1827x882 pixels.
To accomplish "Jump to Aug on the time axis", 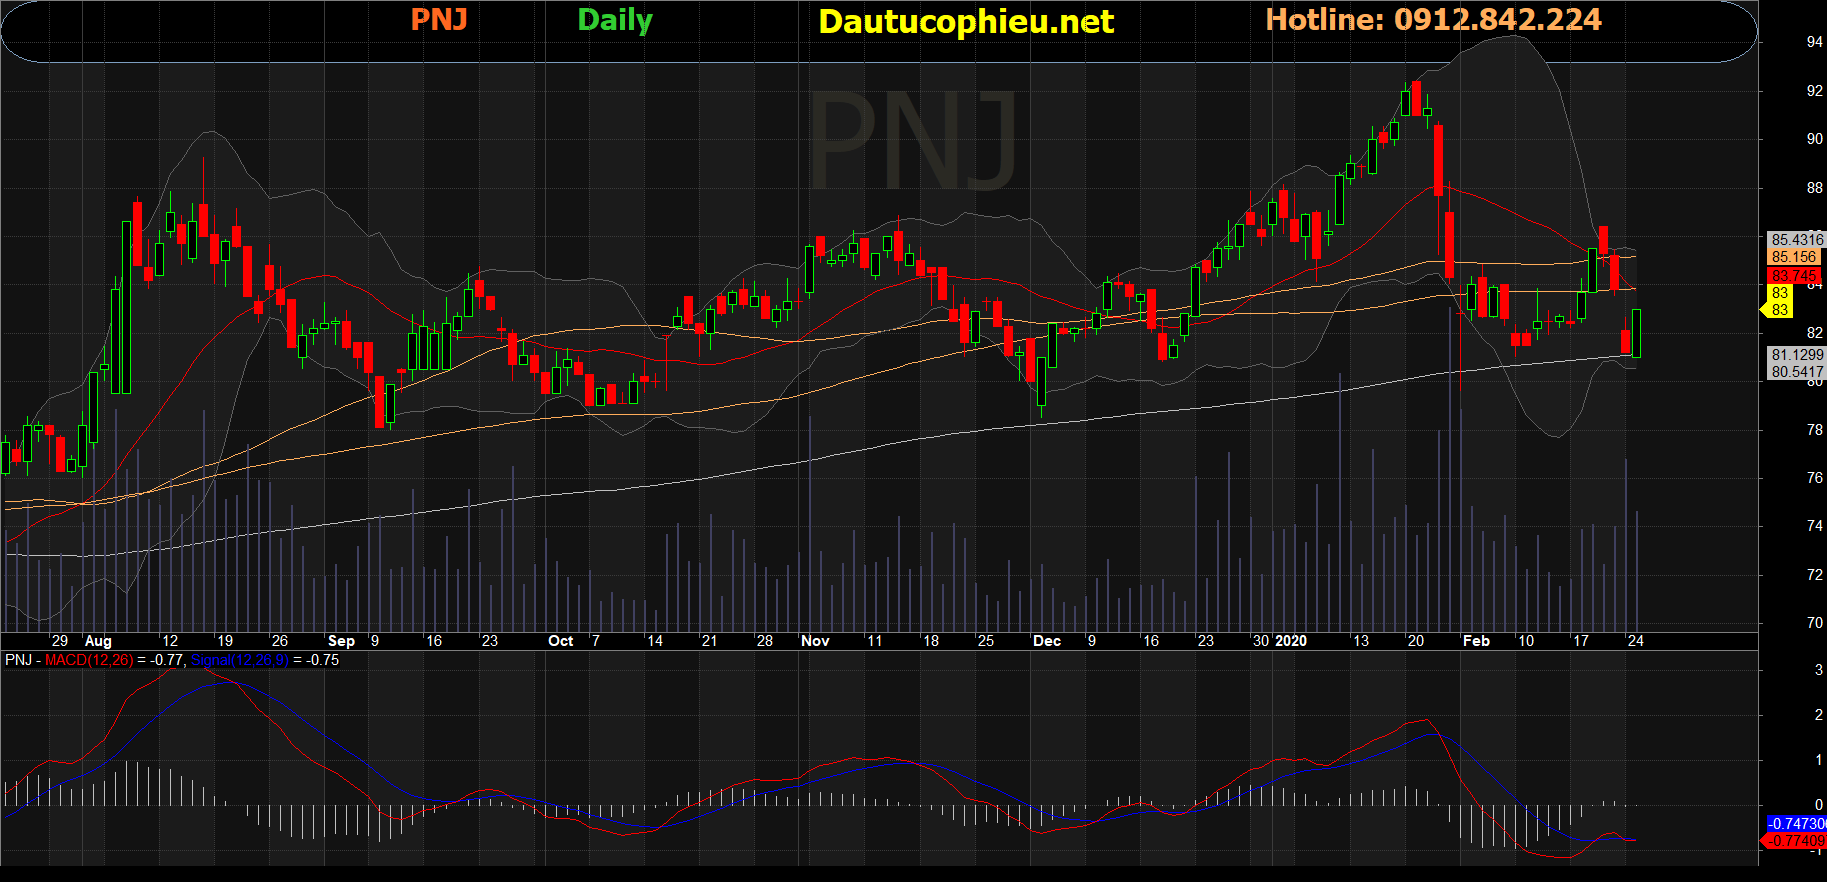I will tap(98, 641).
